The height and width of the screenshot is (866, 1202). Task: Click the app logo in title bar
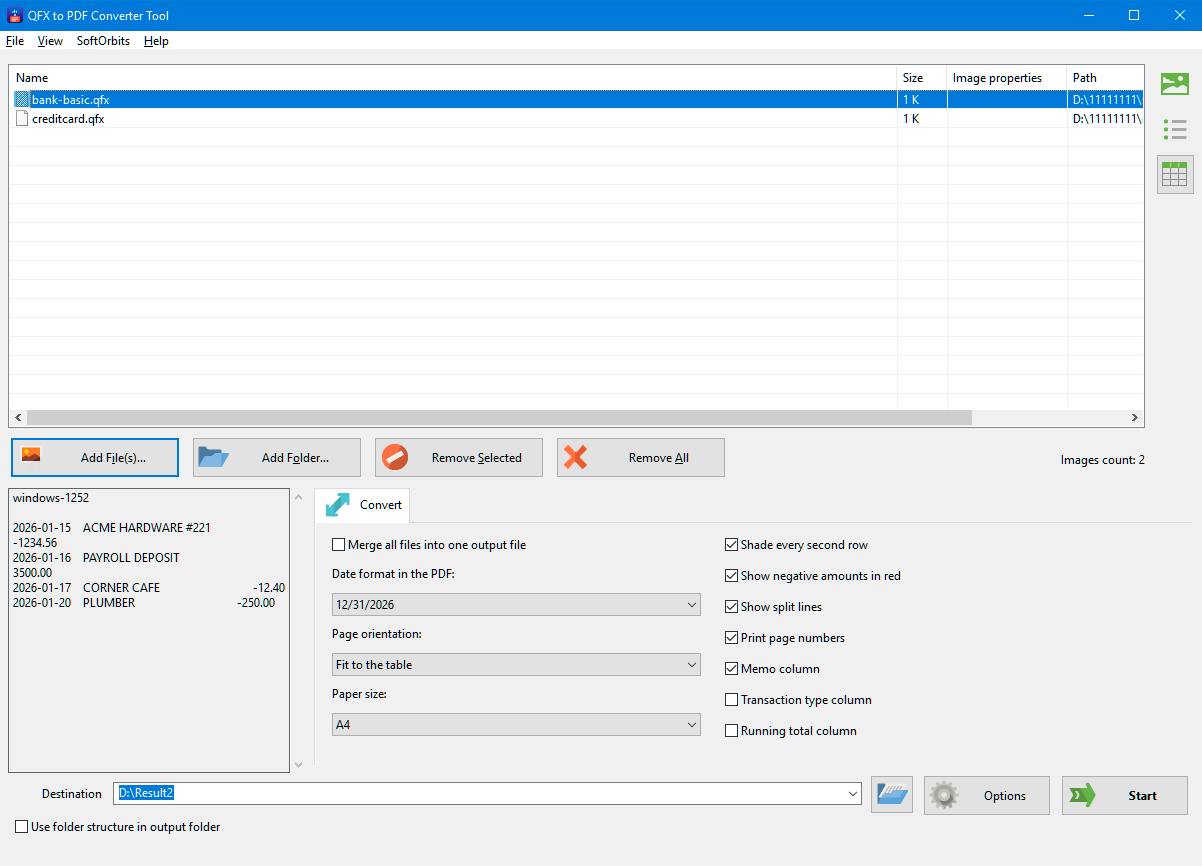click(x=15, y=15)
